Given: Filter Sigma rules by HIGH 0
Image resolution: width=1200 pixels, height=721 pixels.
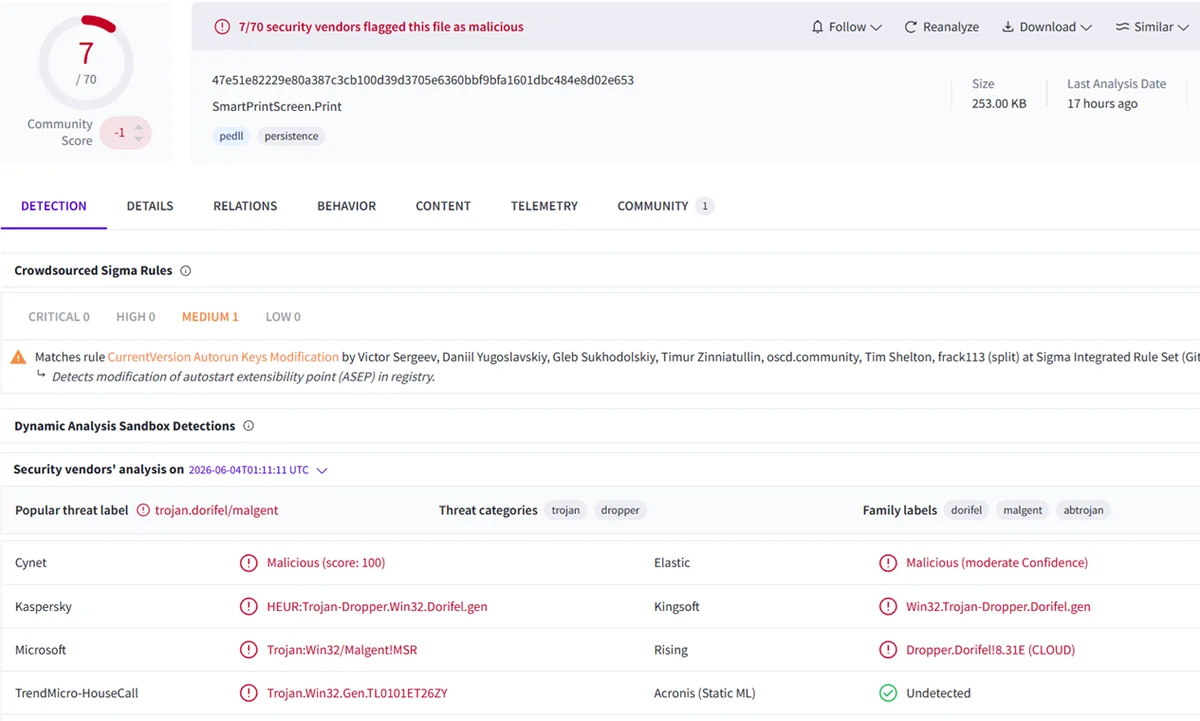Looking at the screenshot, I should point(136,317).
